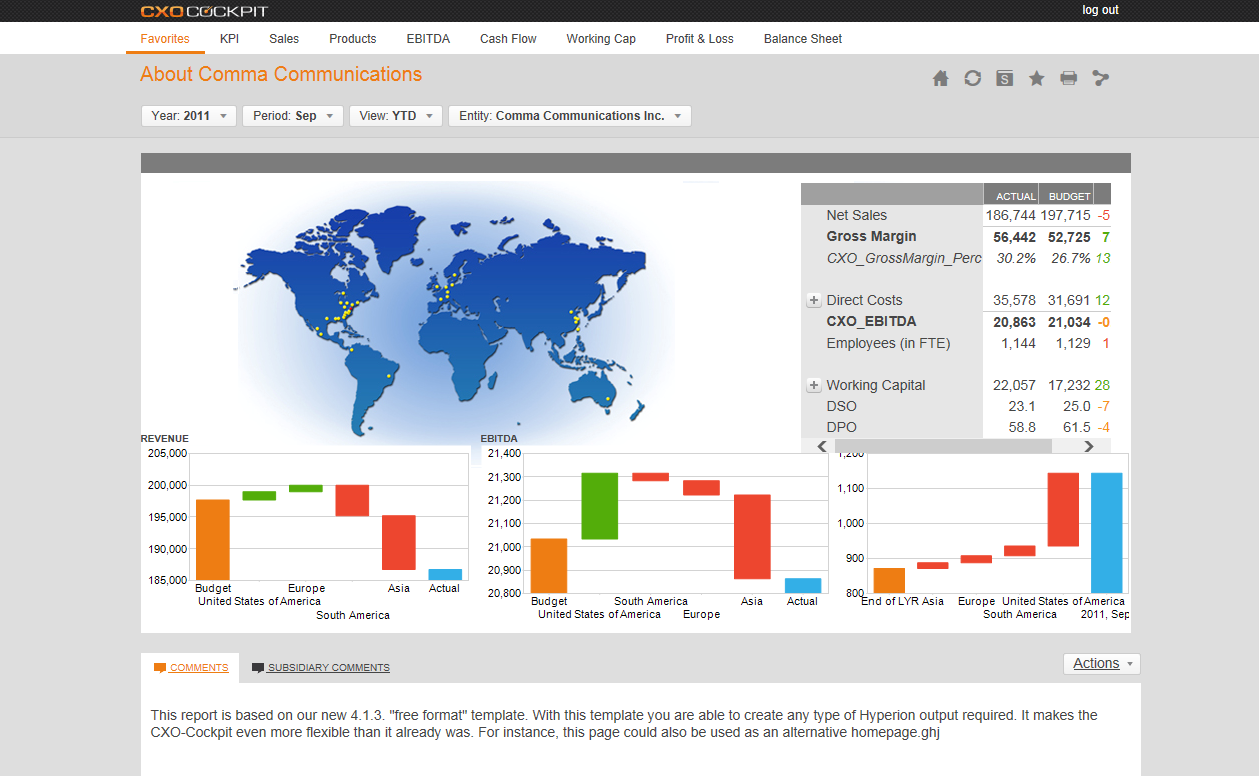Click the Net Sales actual value 186,744

tap(1010, 215)
